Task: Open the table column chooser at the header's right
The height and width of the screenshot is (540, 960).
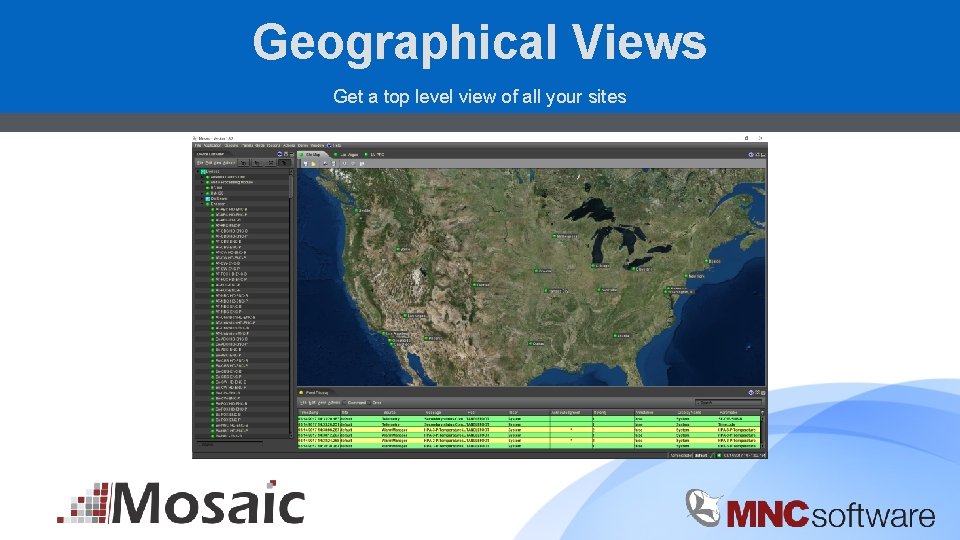Action: point(762,412)
